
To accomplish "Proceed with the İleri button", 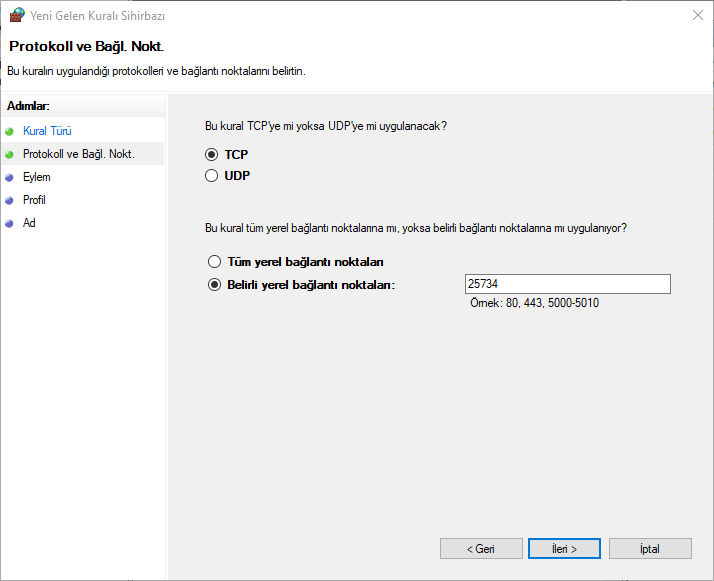I will (x=565, y=549).
